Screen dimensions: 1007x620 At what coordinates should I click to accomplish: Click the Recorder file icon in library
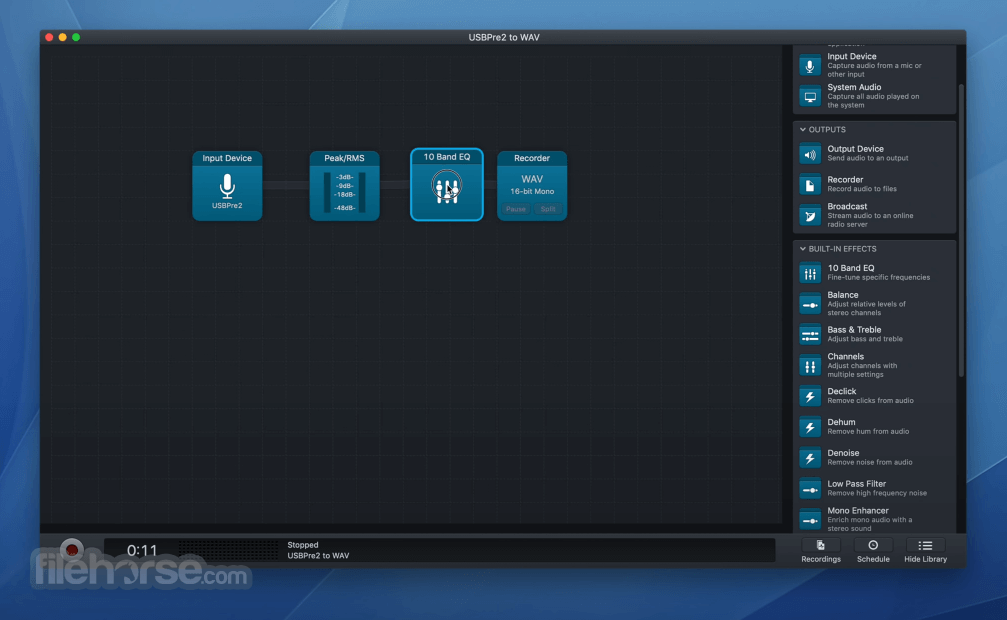(x=810, y=185)
